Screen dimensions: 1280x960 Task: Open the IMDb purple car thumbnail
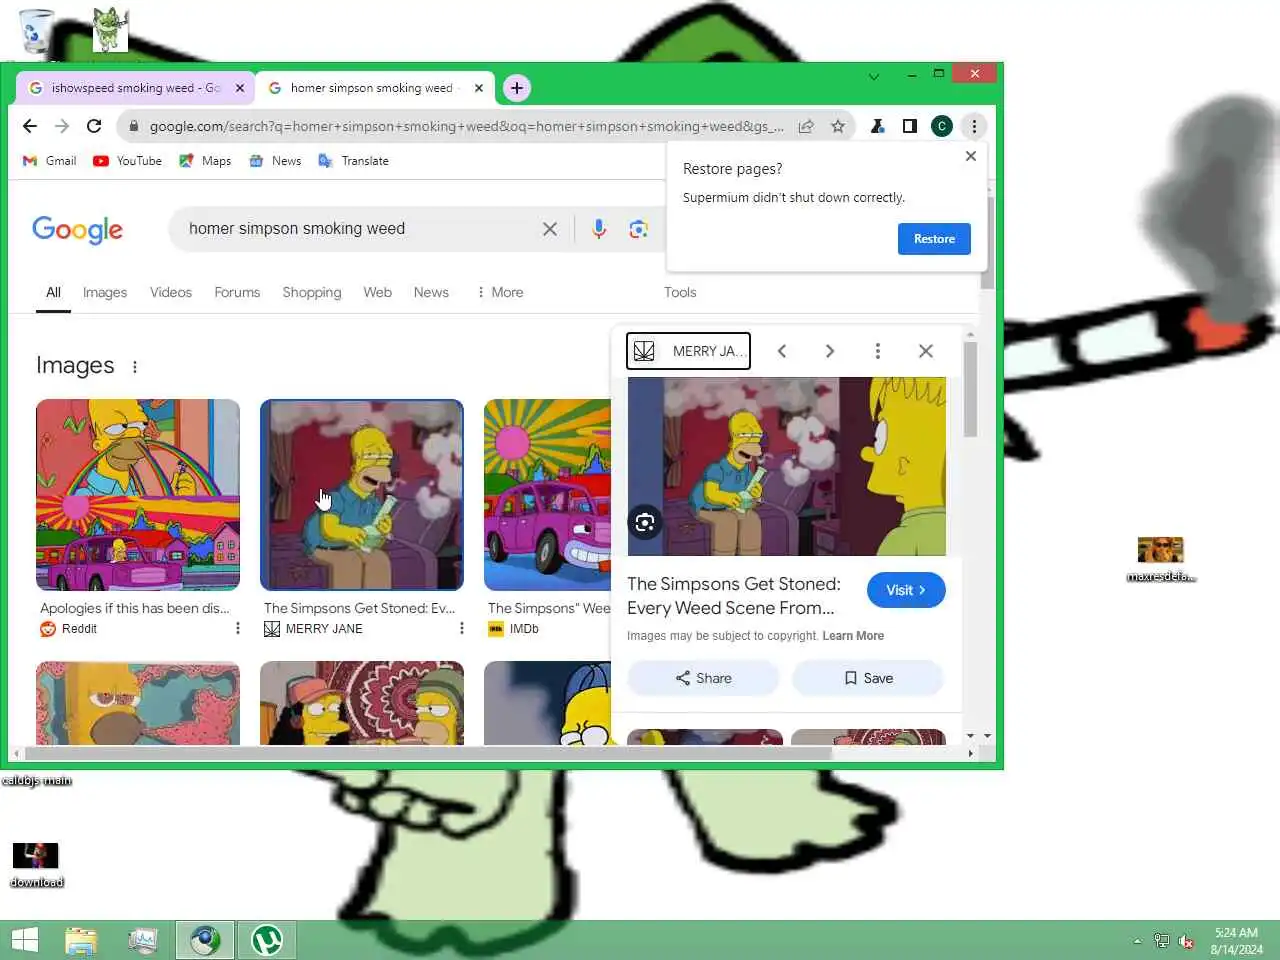click(547, 495)
